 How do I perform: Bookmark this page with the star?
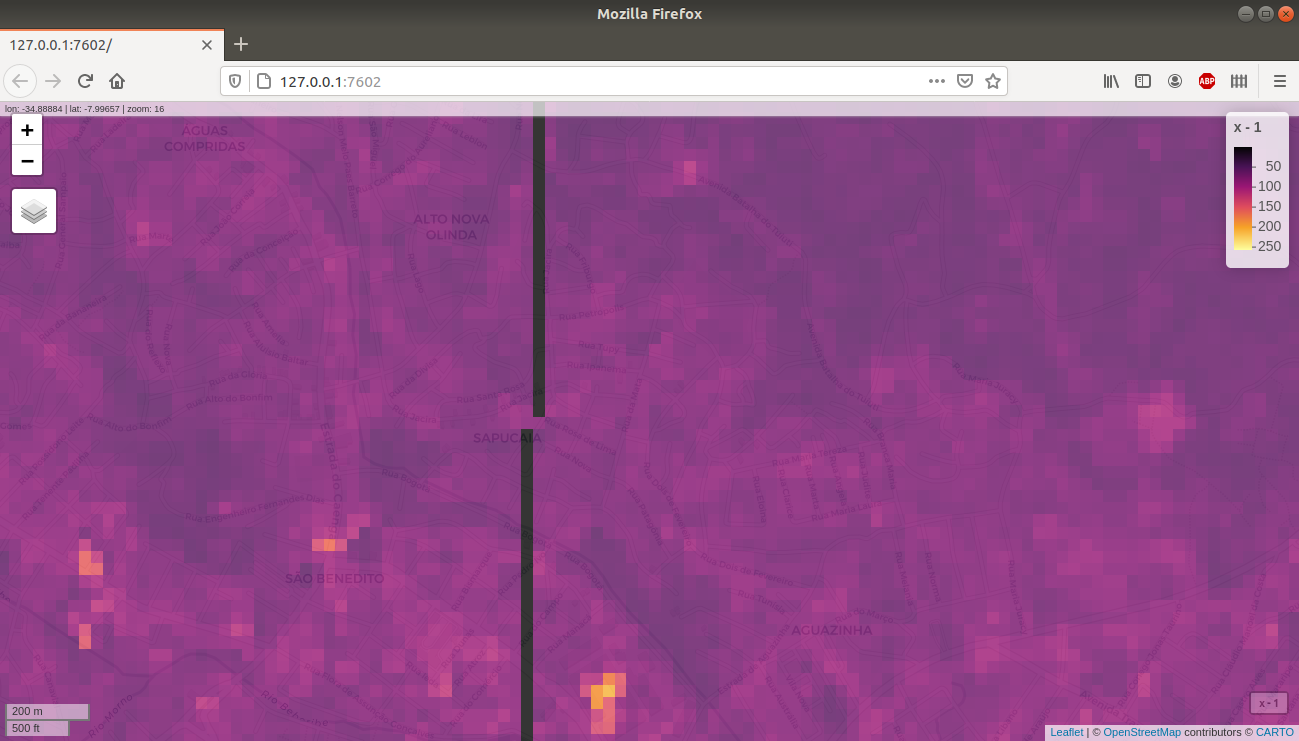click(x=993, y=81)
